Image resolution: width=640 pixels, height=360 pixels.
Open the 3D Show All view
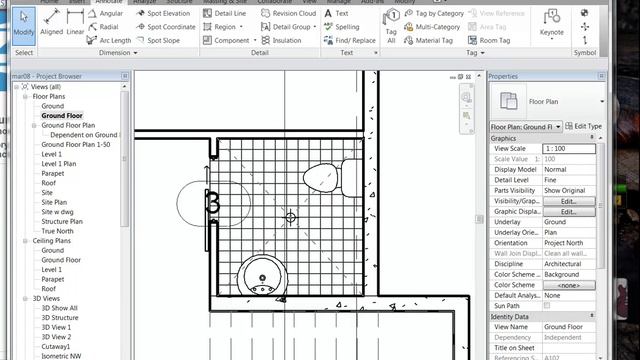click(x=59, y=308)
